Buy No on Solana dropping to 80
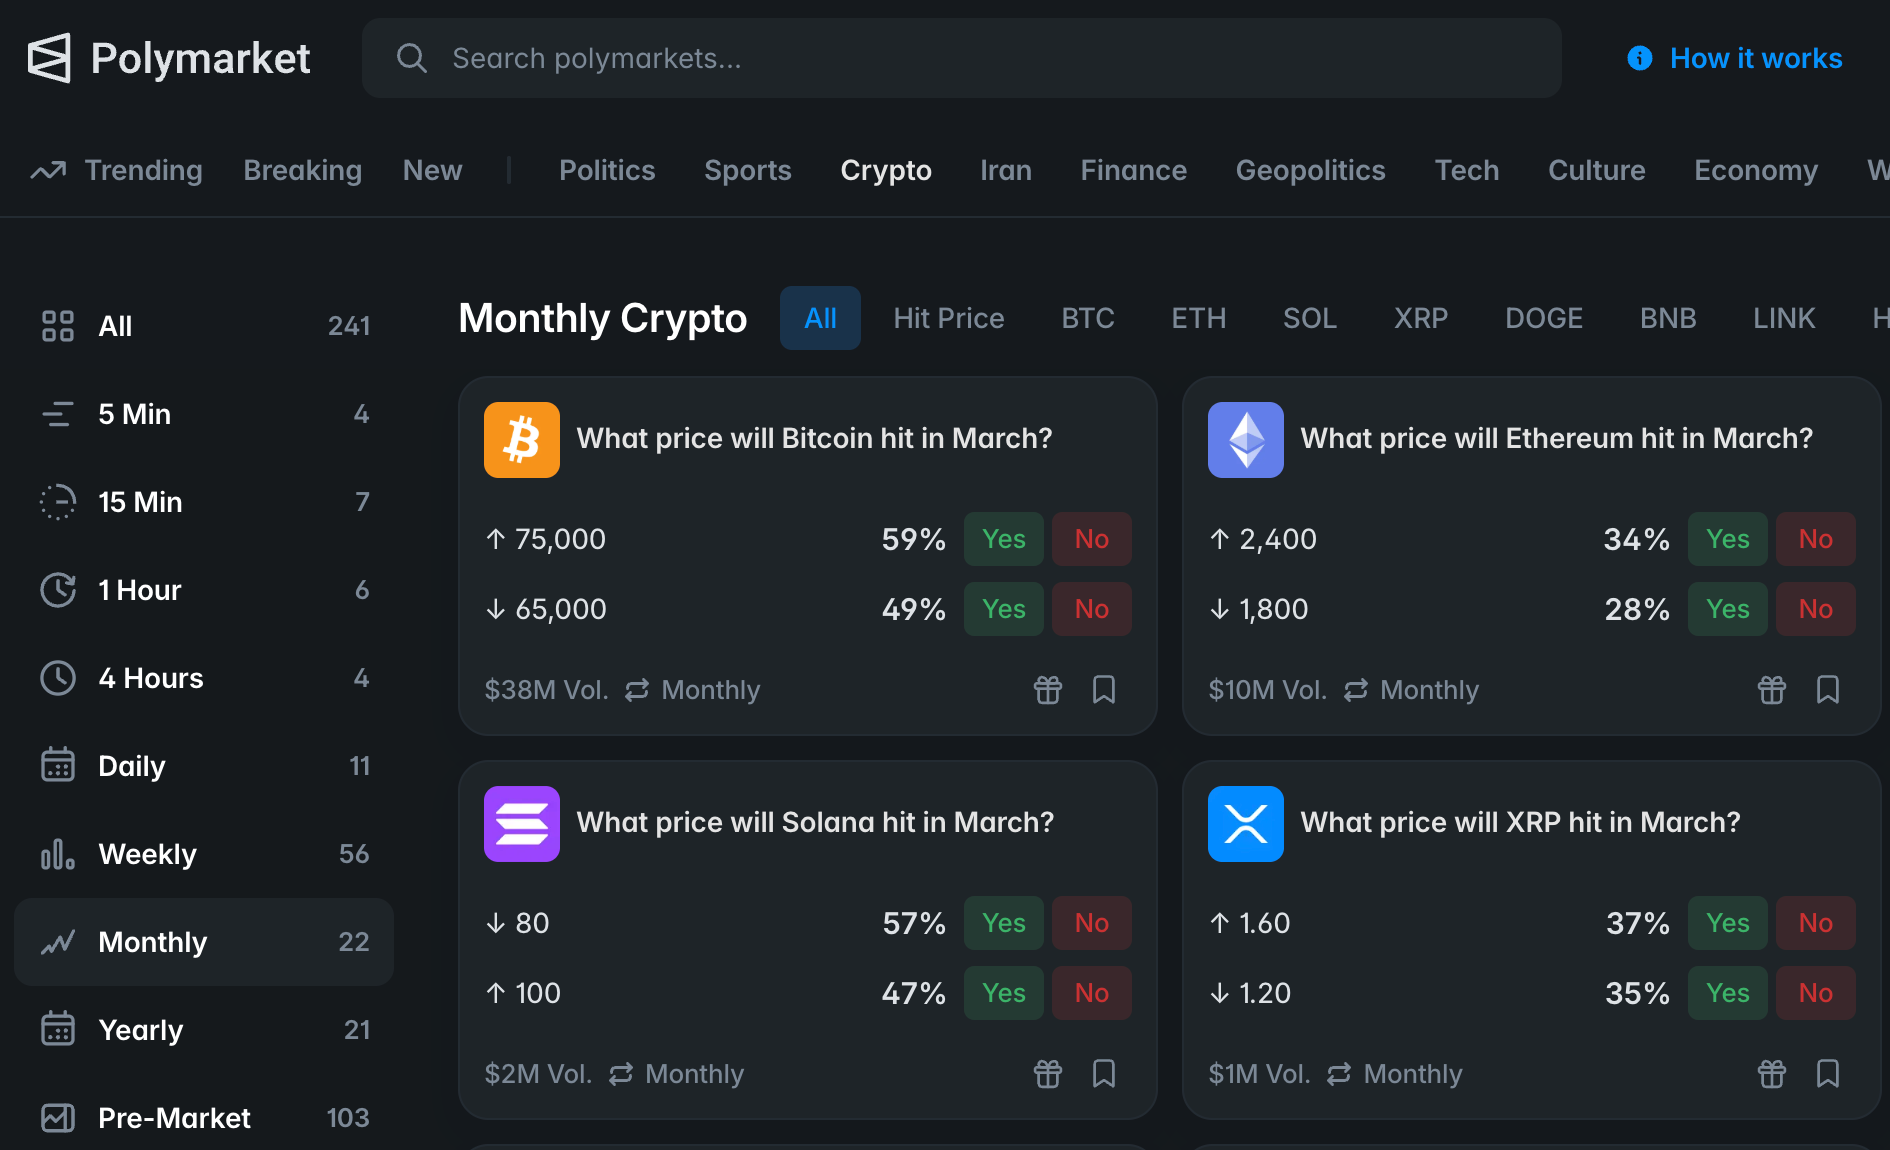Screen dimensions: 1890x1150 tap(1091, 923)
